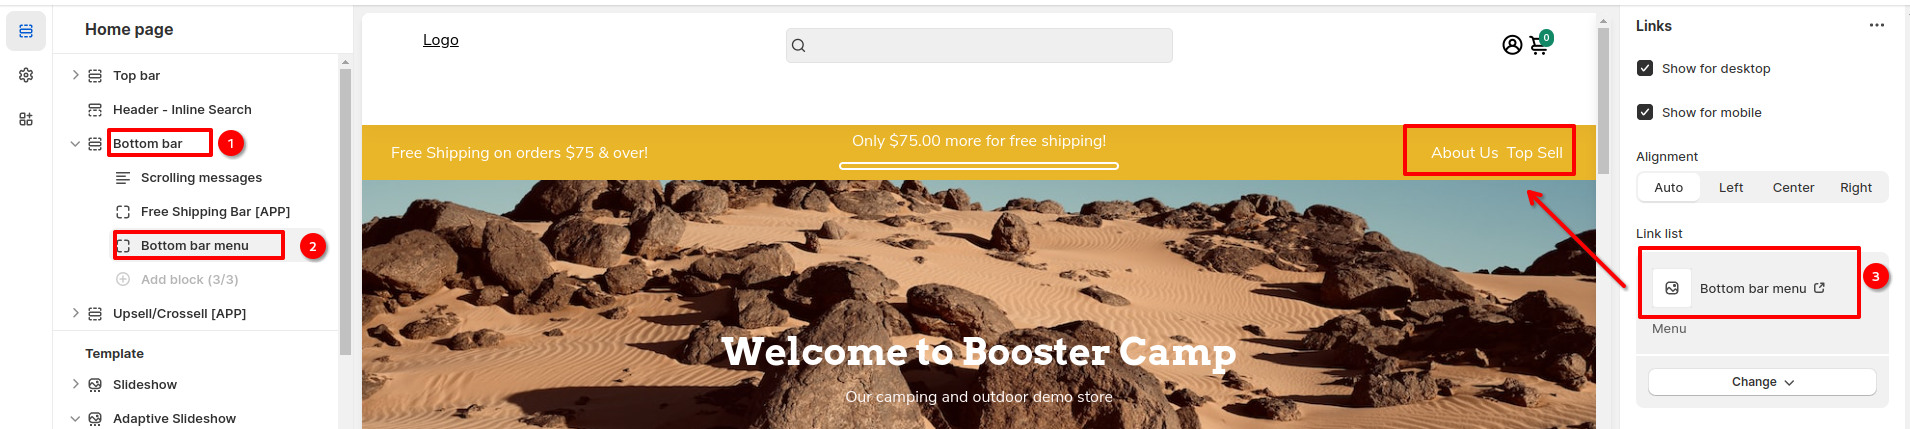Click the search magnifier icon in preview
This screenshot has height=429, width=1910.
[x=798, y=45]
